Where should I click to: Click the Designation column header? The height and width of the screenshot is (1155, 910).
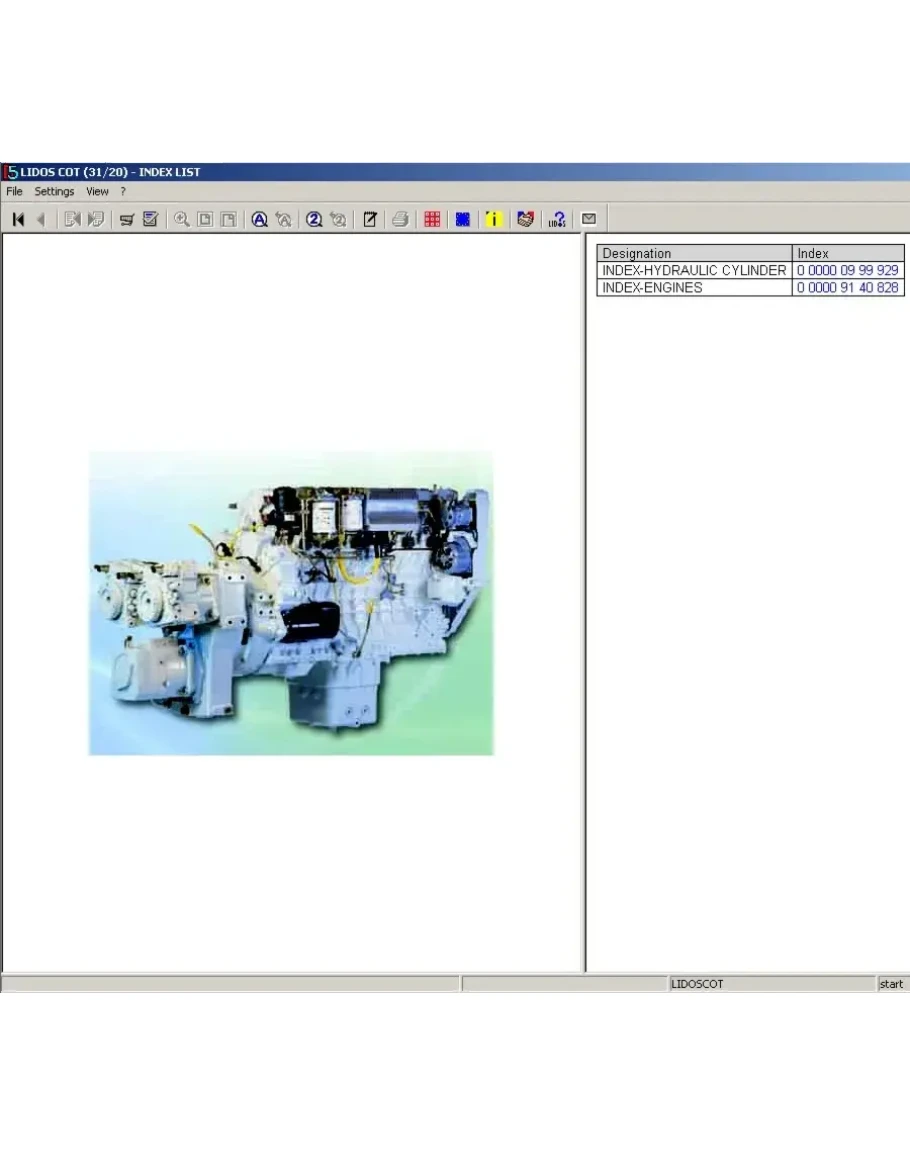[694, 254]
